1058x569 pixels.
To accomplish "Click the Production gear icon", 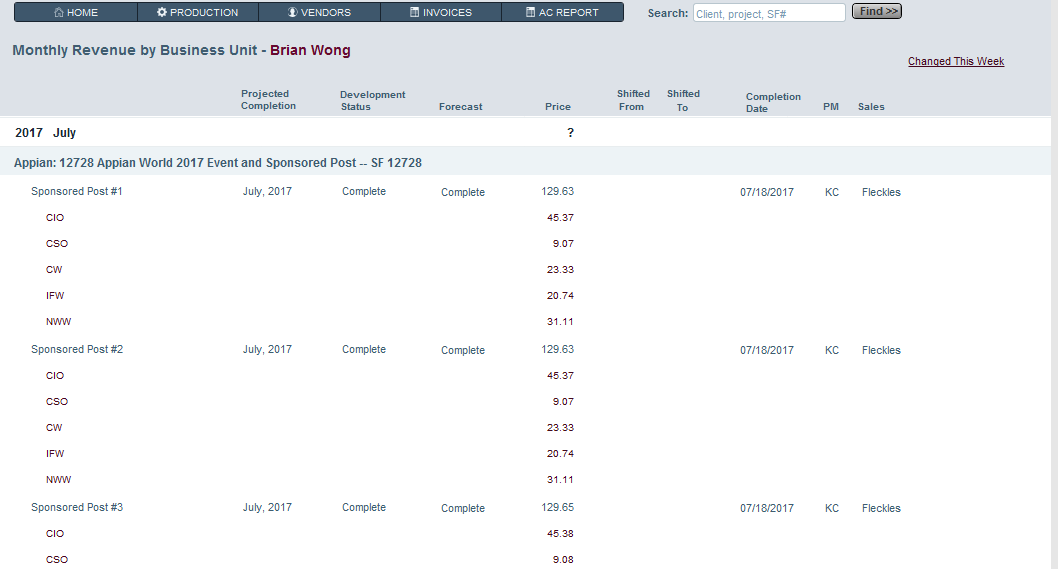I will 162,12.
